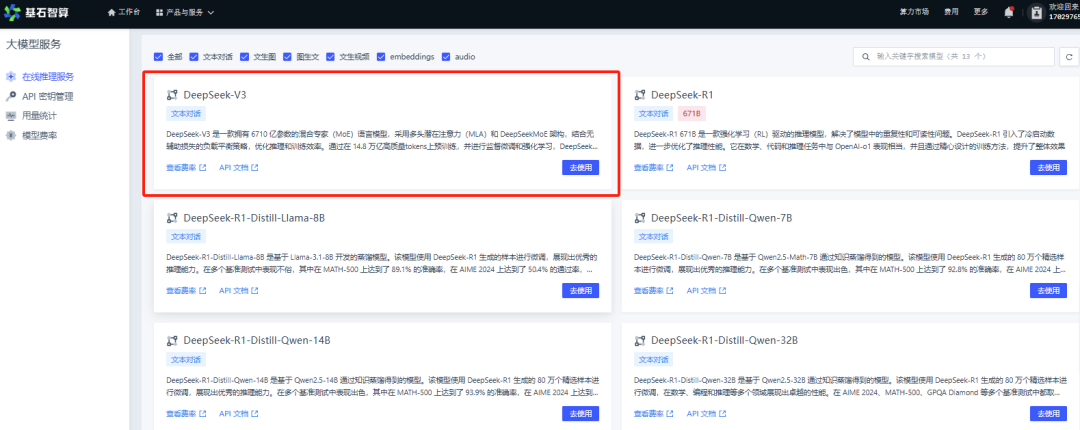Open API 文档 link for DeepSeek-V3
The width and height of the screenshot is (1080, 430).
(238, 167)
